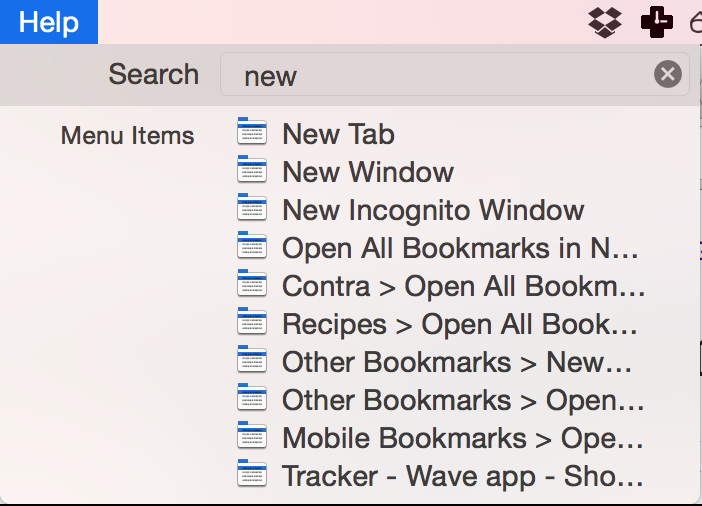The width and height of the screenshot is (702, 506).
Task: Click the icon beside Tracker - Wave app
Action: (252, 473)
